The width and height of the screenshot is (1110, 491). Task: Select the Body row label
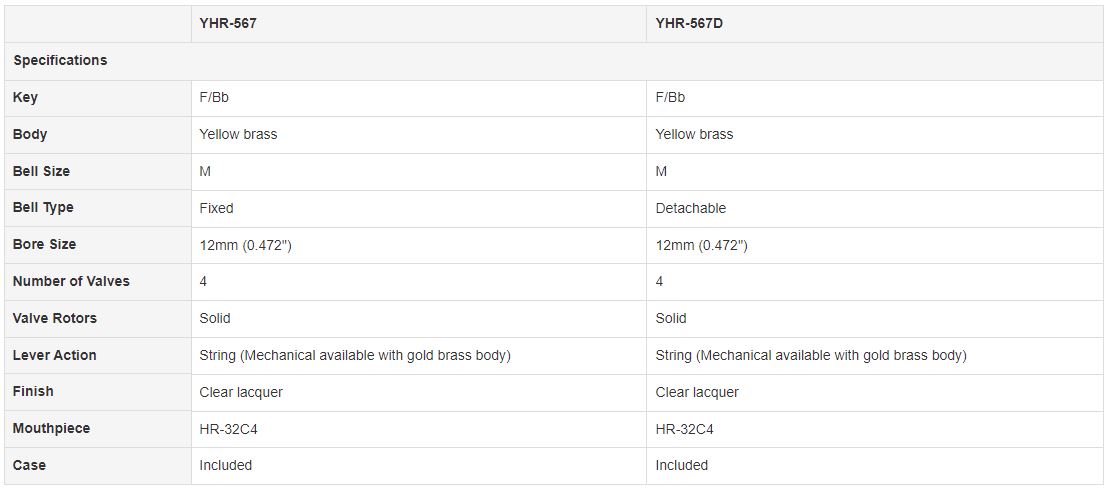[30, 134]
